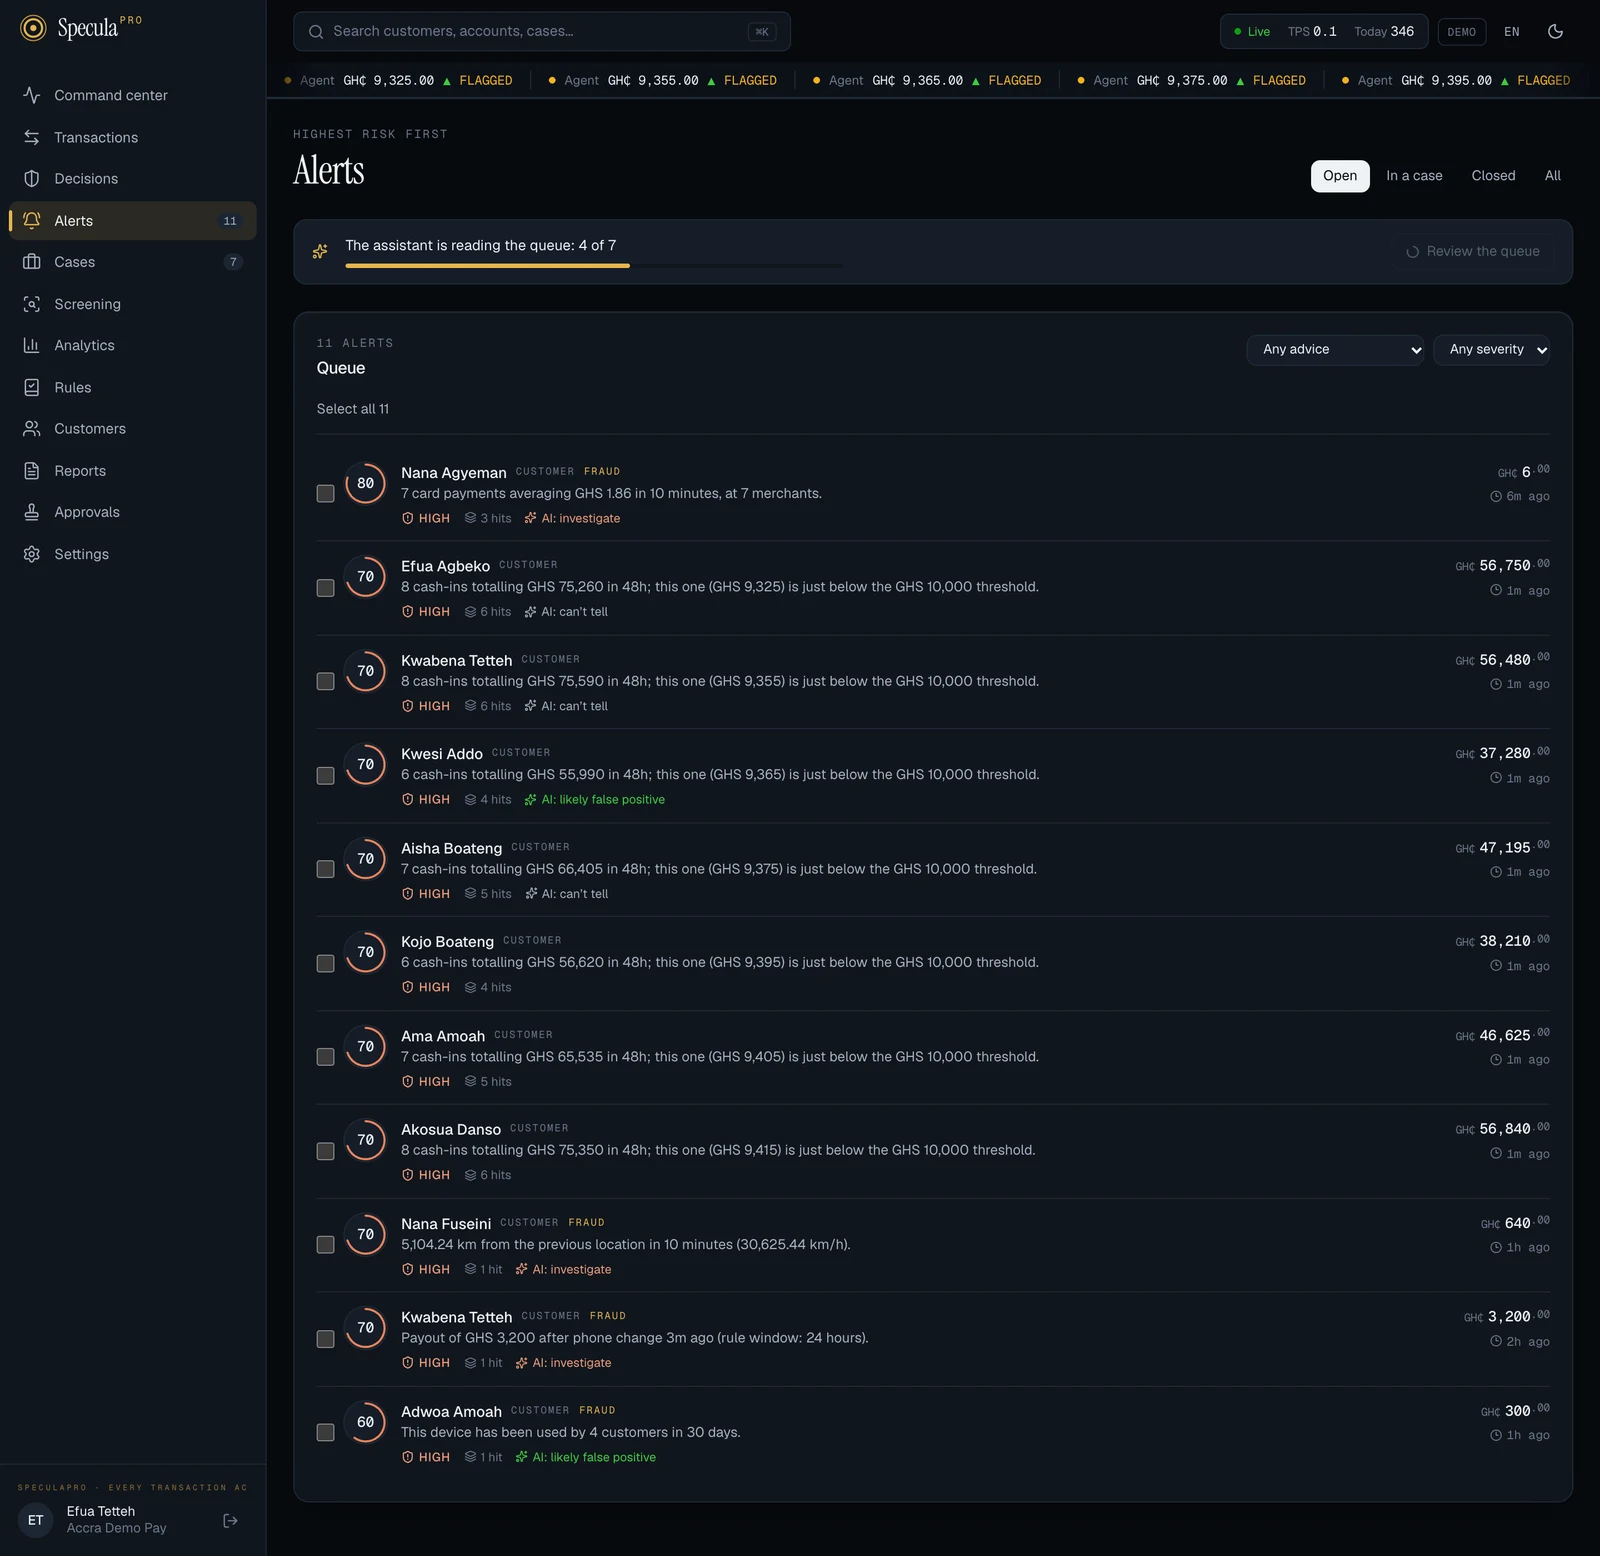Select Nana Fuseini alert checkbox
Screen dimensions: 1600x1556
tap(325, 1245)
